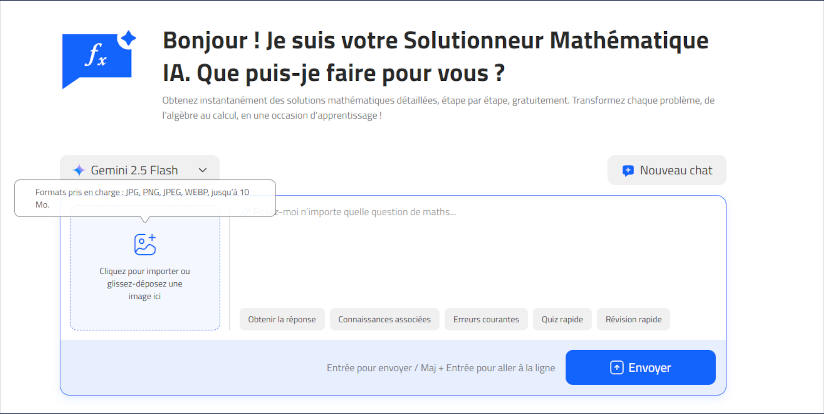
Task: Open the Gemini 2.5 Flash model selector
Action: click(139, 170)
